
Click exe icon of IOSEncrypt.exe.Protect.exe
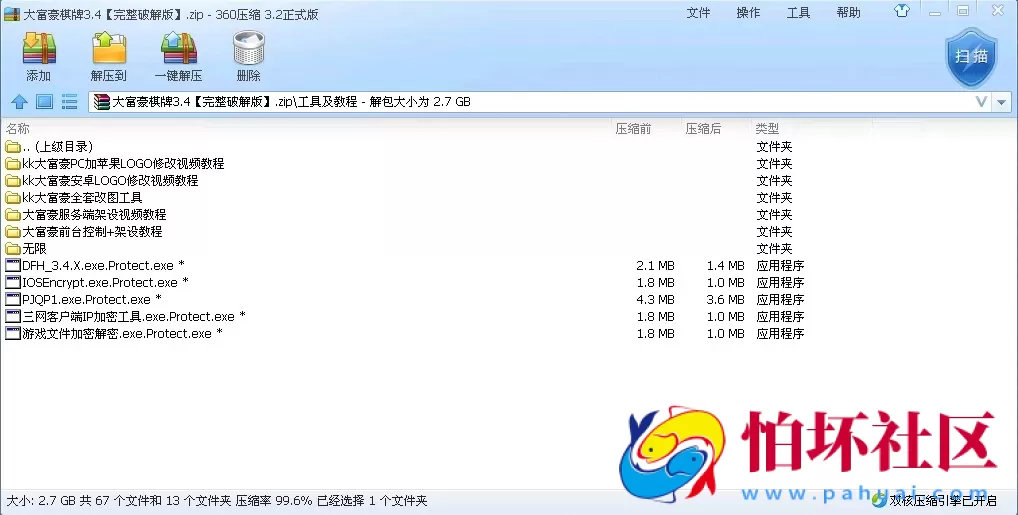[x=12, y=283]
